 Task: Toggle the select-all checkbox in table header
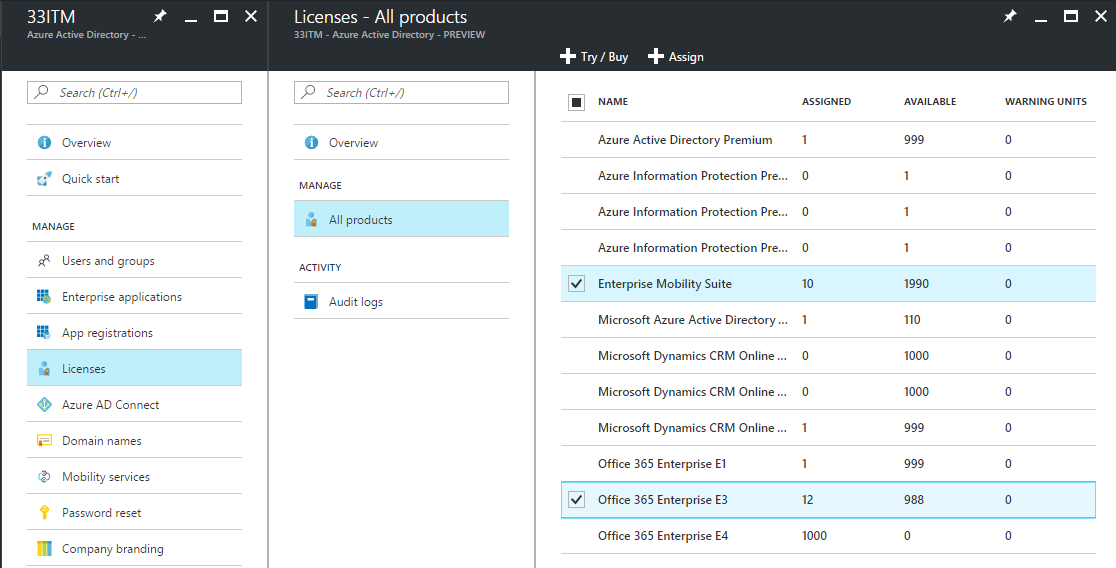577,102
